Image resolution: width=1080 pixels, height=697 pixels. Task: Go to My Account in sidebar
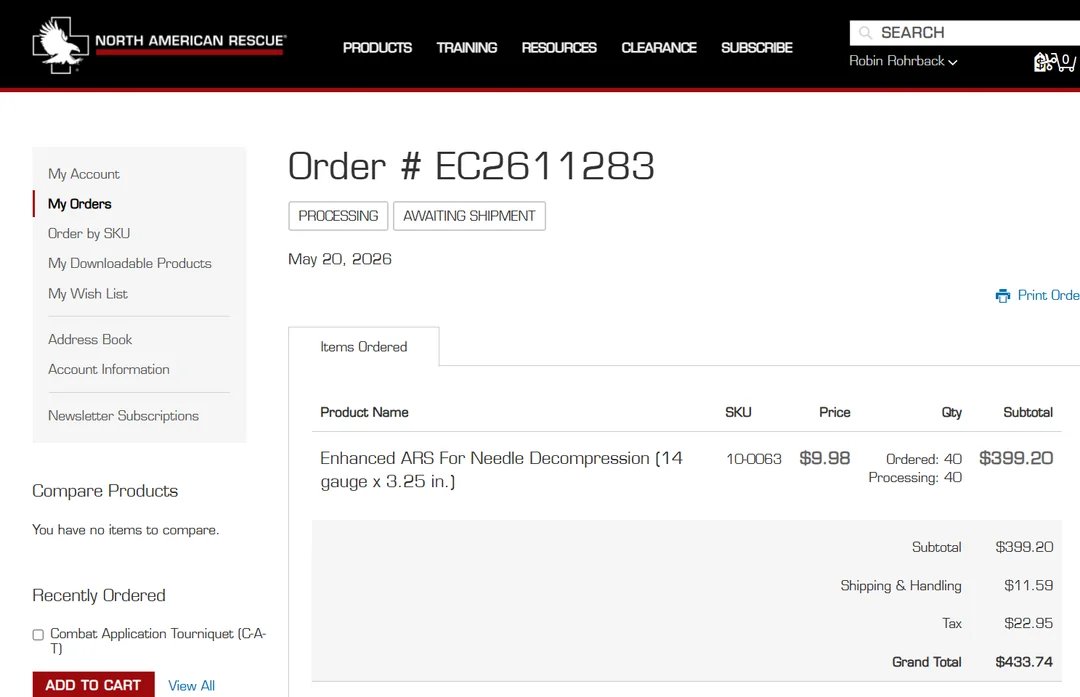click(84, 174)
